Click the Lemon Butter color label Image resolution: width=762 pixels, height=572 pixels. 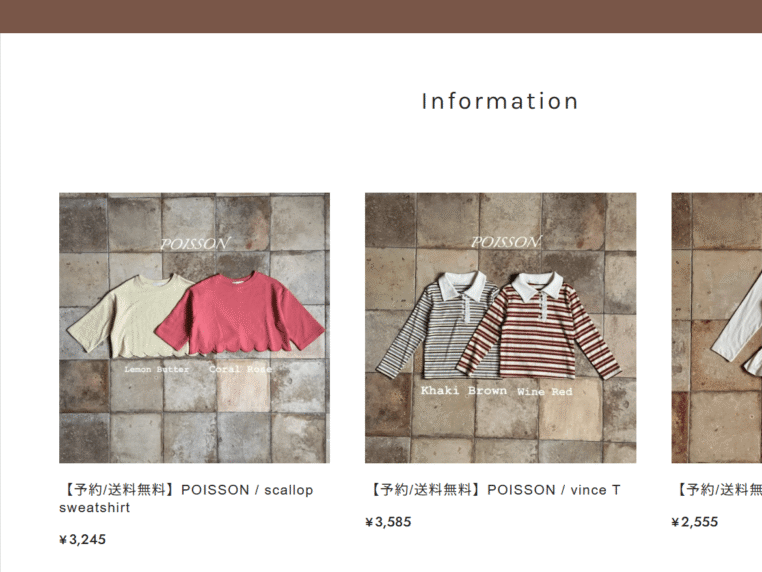[157, 369]
